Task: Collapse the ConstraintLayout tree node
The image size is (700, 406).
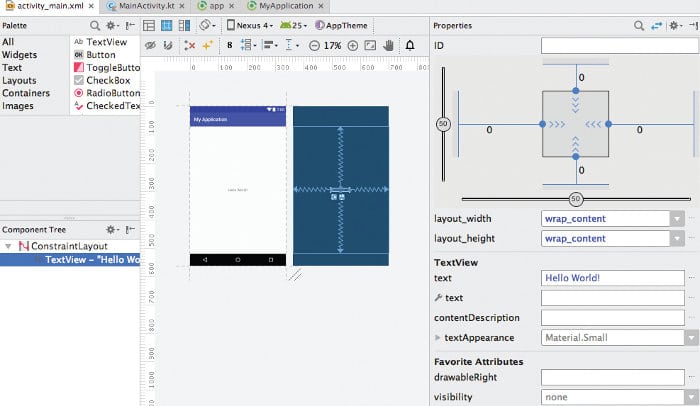Action: coord(9,246)
